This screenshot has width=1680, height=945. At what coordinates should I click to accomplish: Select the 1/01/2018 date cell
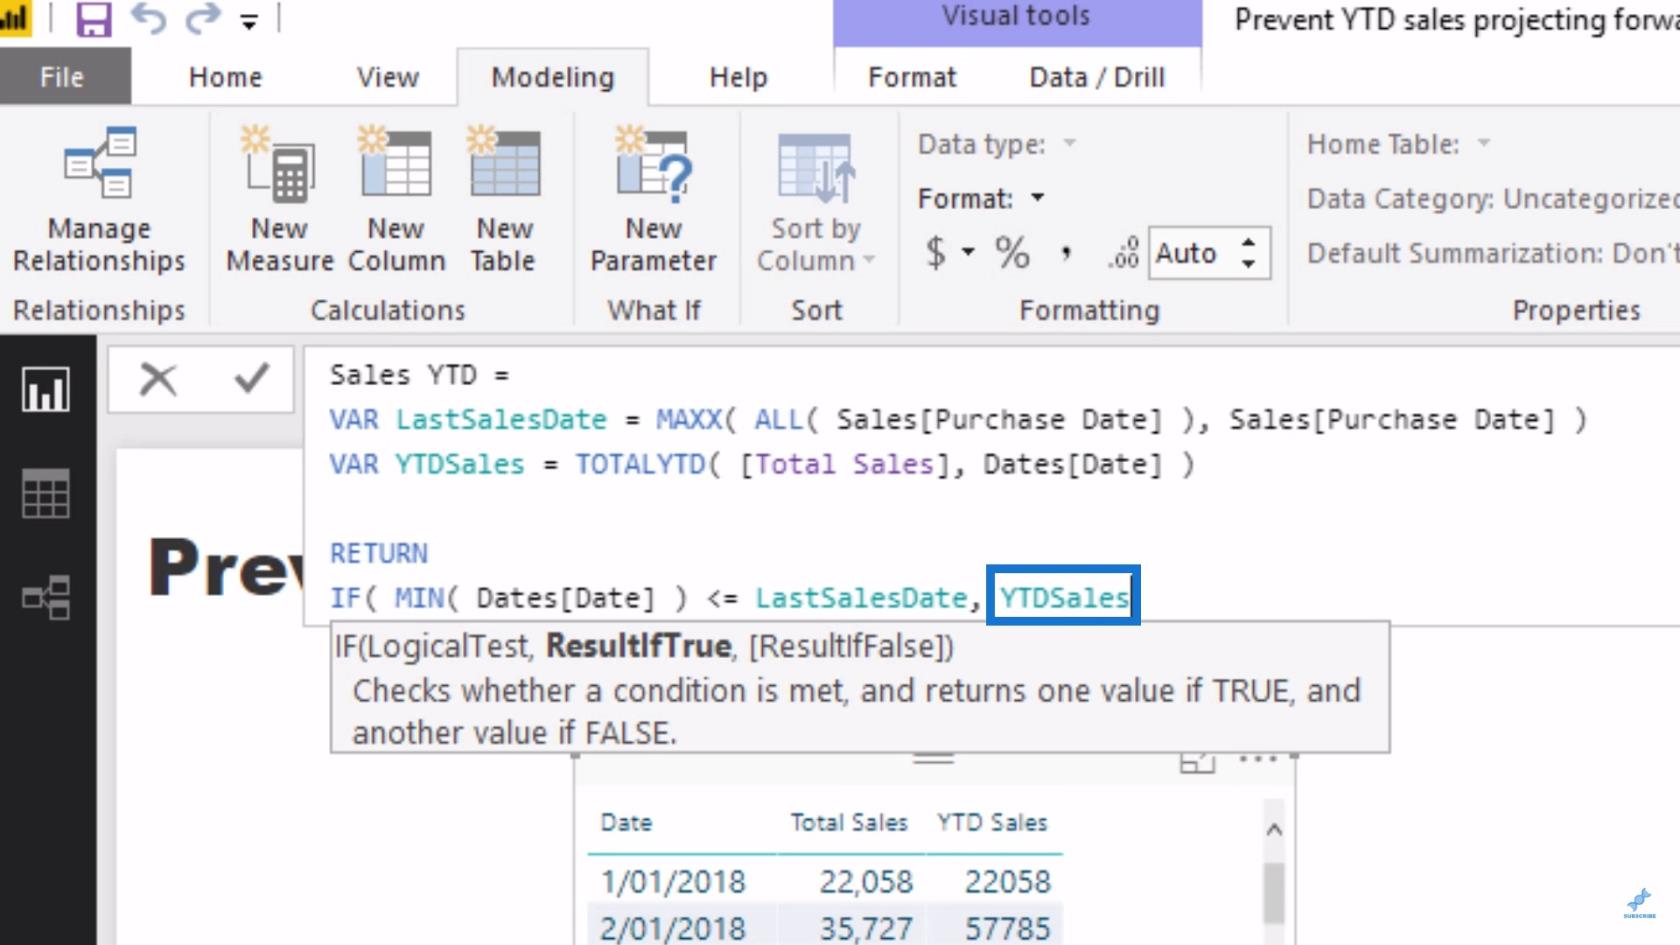[673, 881]
